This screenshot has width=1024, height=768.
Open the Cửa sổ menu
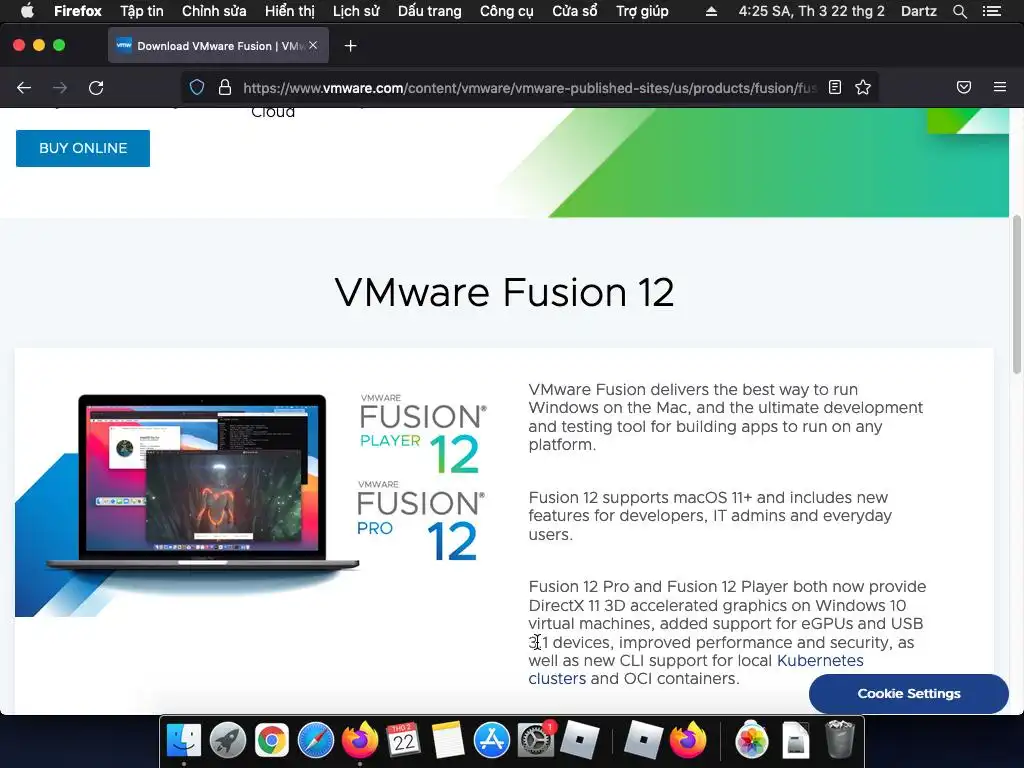(574, 11)
